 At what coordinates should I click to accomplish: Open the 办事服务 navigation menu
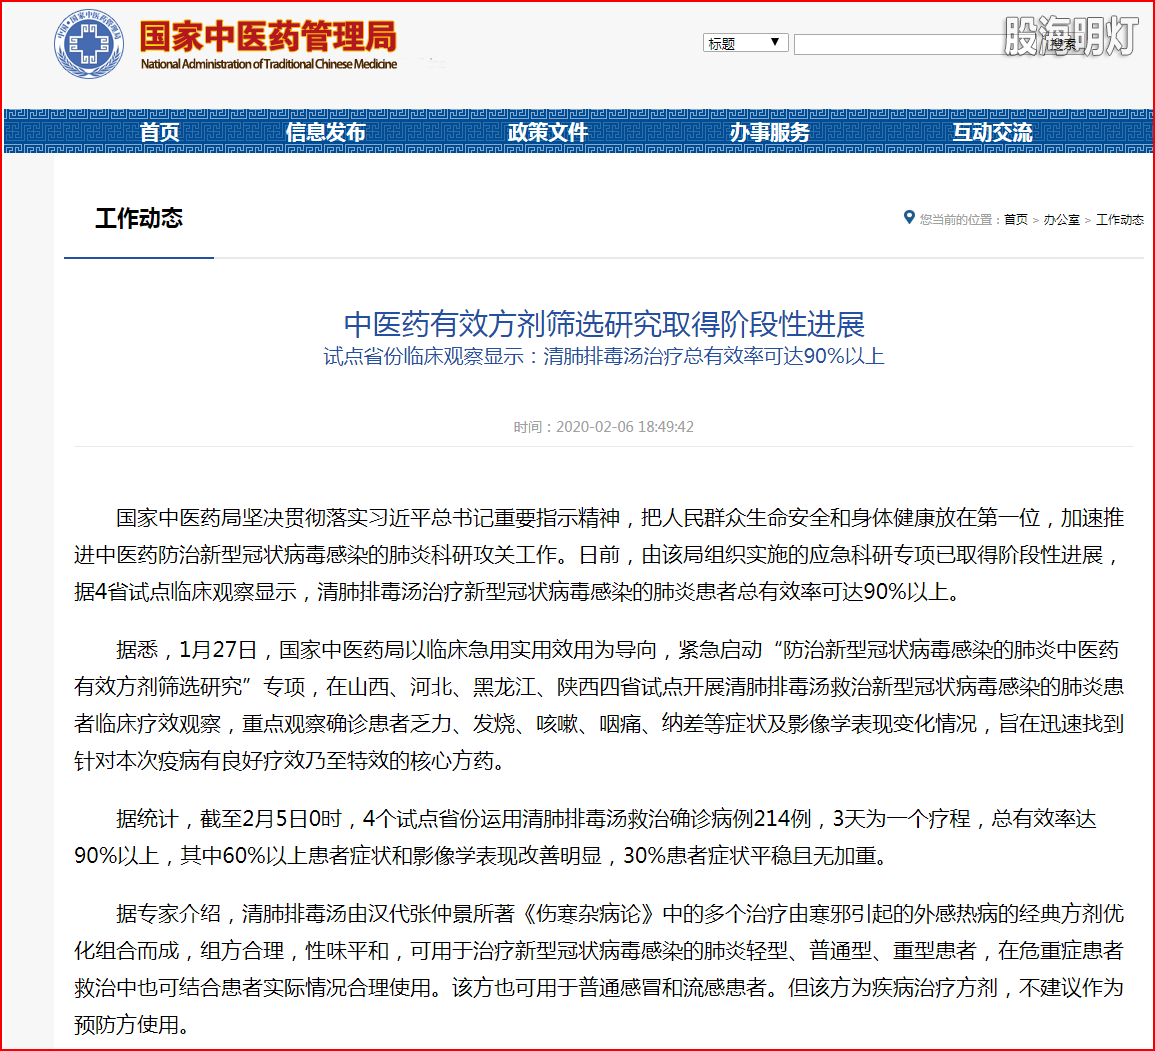tap(769, 132)
